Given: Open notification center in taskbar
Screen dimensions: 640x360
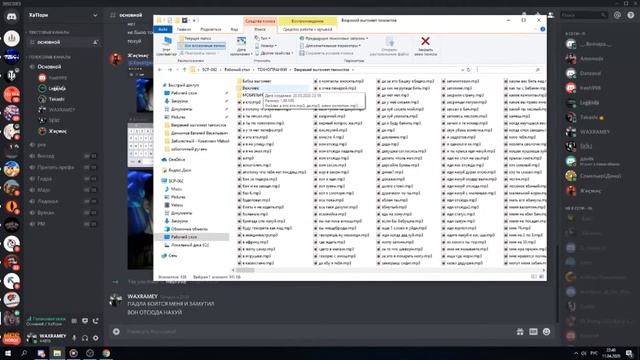Looking at the screenshot, I should tap(630, 353).
